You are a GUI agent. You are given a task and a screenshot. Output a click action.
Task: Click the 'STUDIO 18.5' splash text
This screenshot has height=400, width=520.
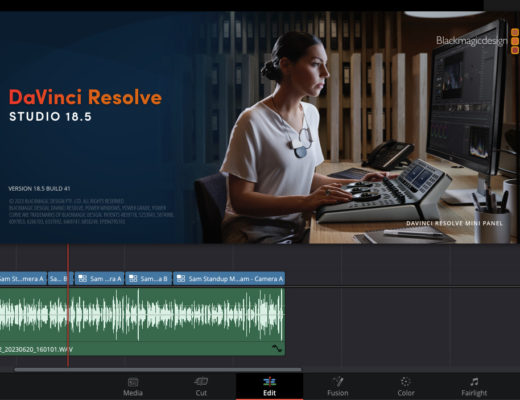50,117
